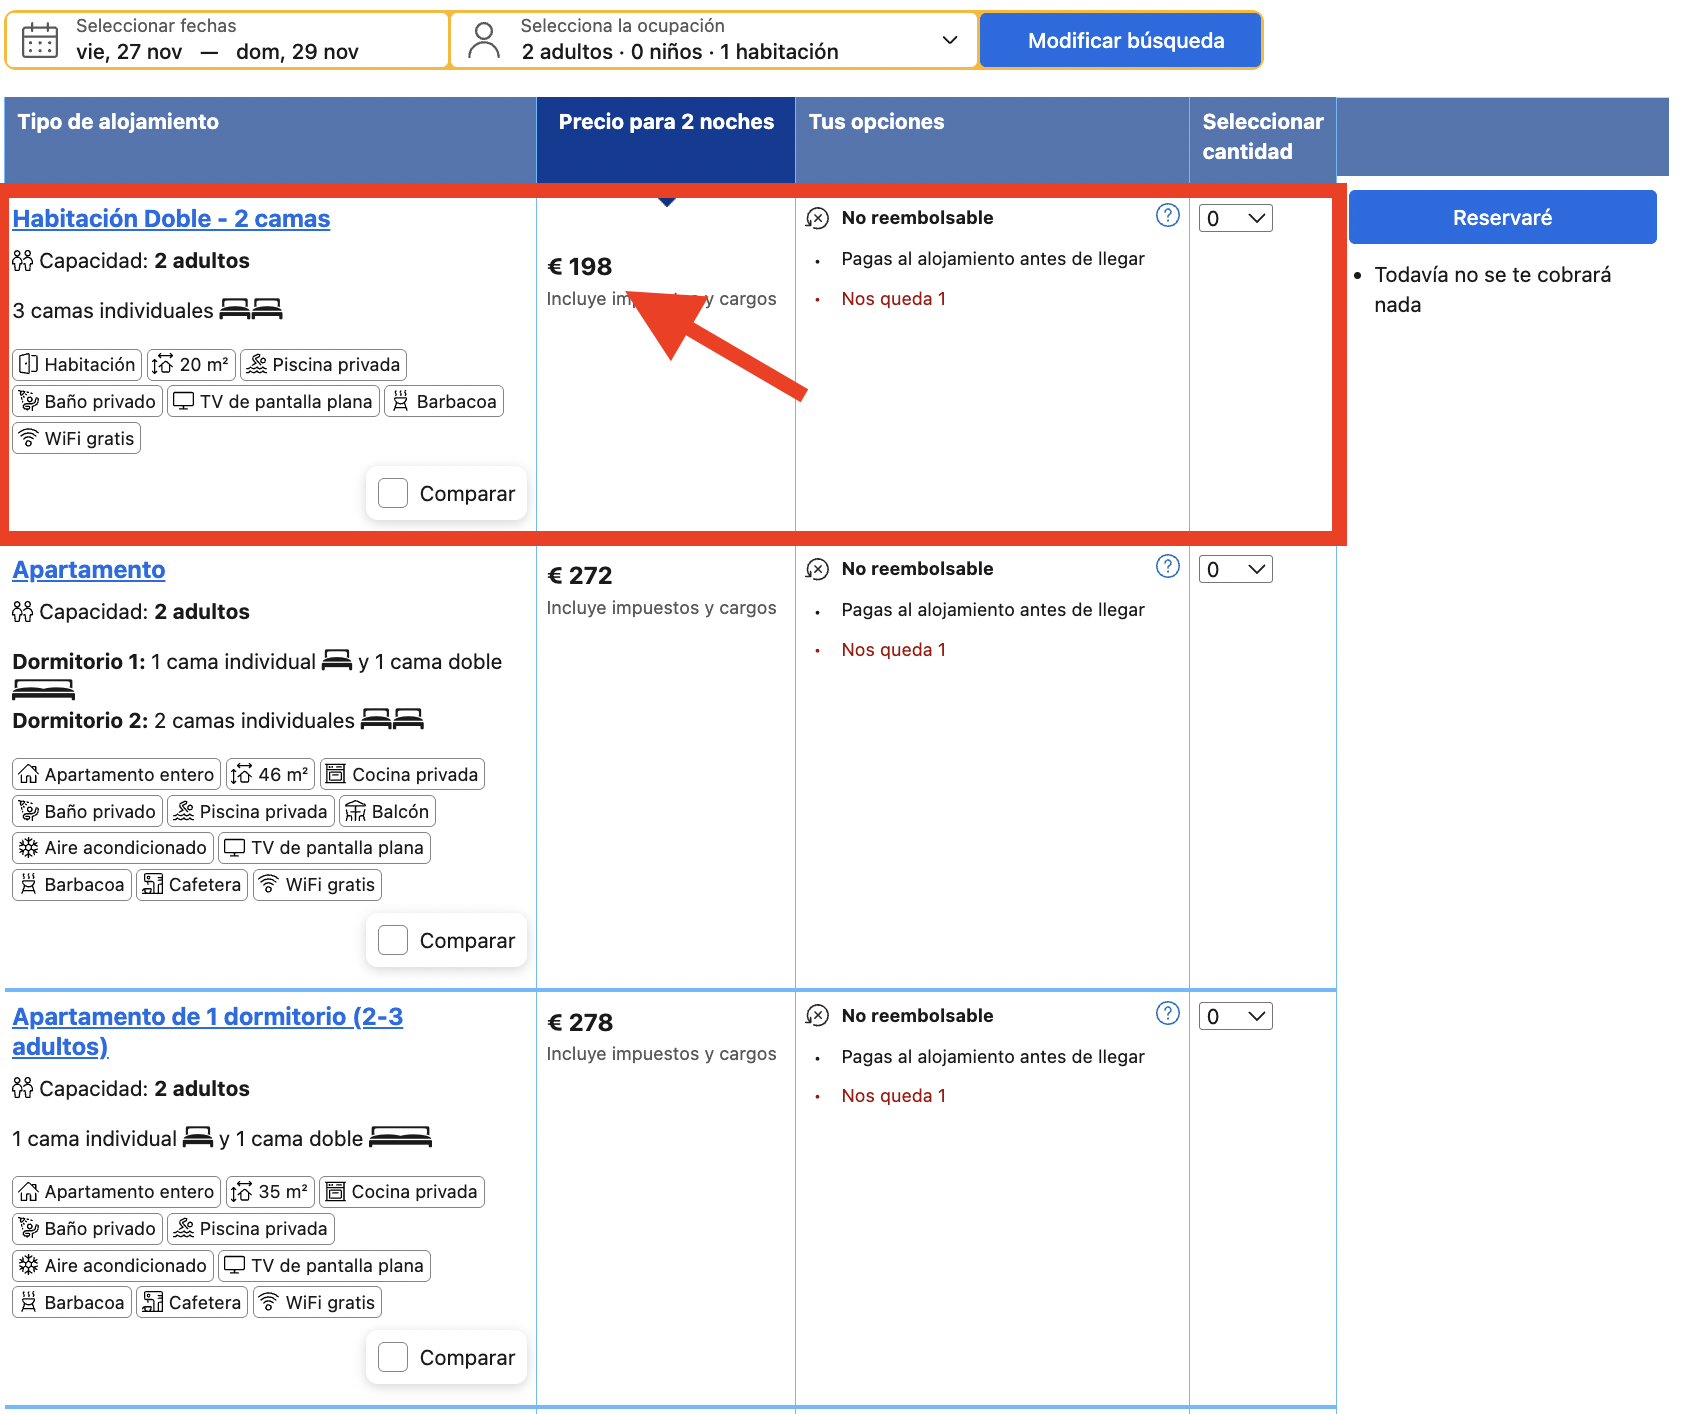Click TV de pantalla plana icon, Habitación Doble
1692x1414 pixels.
(x=184, y=402)
